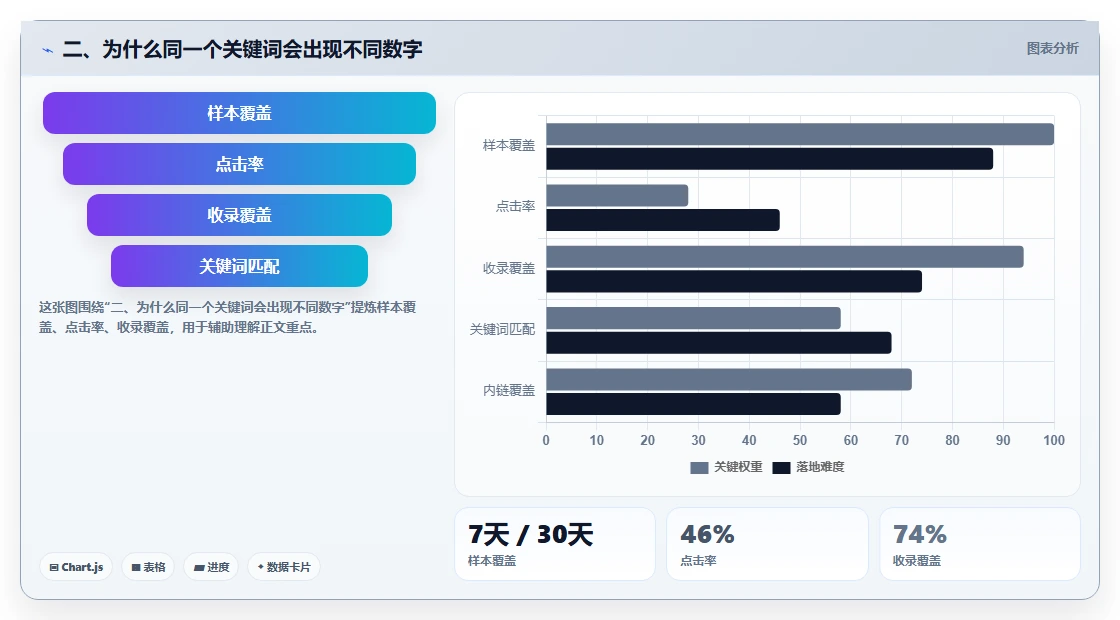Click the 落地难度 legend color box
Viewport: 1120px width, 620px height.
pyautogui.click(x=781, y=468)
